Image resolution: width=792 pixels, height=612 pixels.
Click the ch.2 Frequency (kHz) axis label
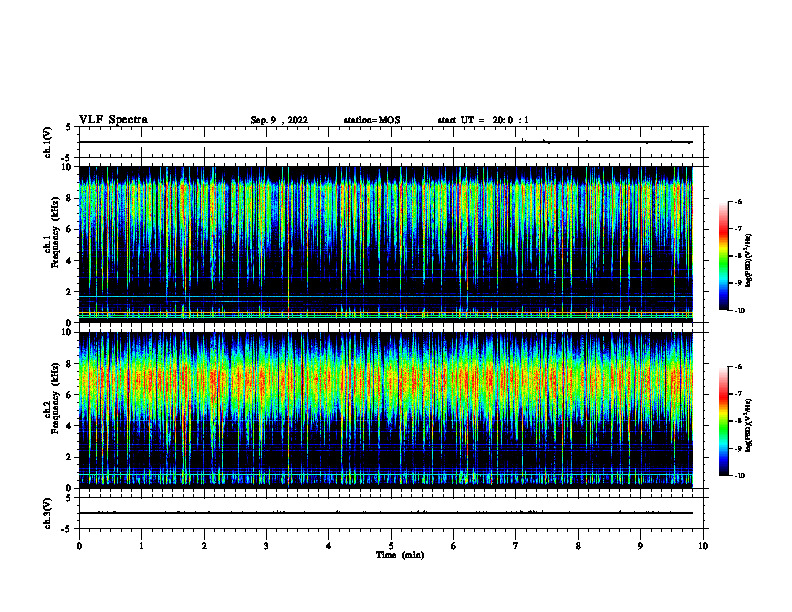click(52, 398)
